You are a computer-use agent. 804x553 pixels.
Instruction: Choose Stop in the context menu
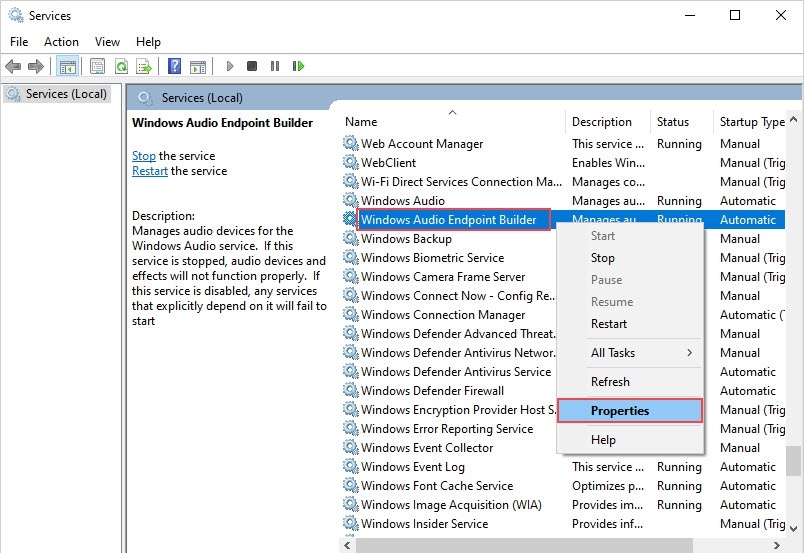(630, 258)
